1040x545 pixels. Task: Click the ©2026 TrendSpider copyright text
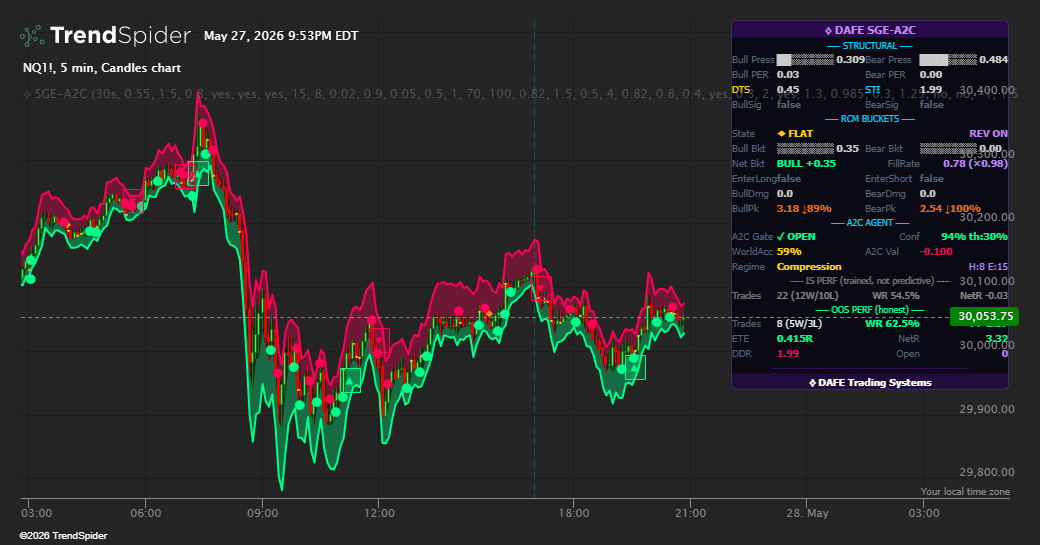click(63, 536)
